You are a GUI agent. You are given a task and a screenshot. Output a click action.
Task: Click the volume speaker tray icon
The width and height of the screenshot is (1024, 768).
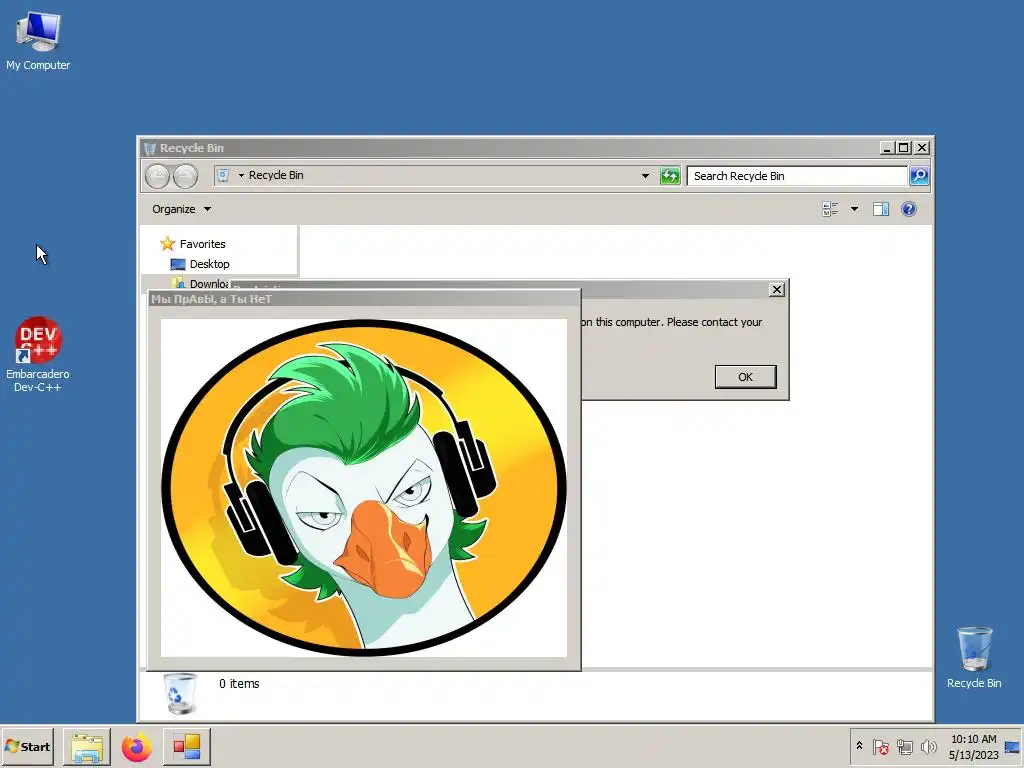(x=928, y=746)
